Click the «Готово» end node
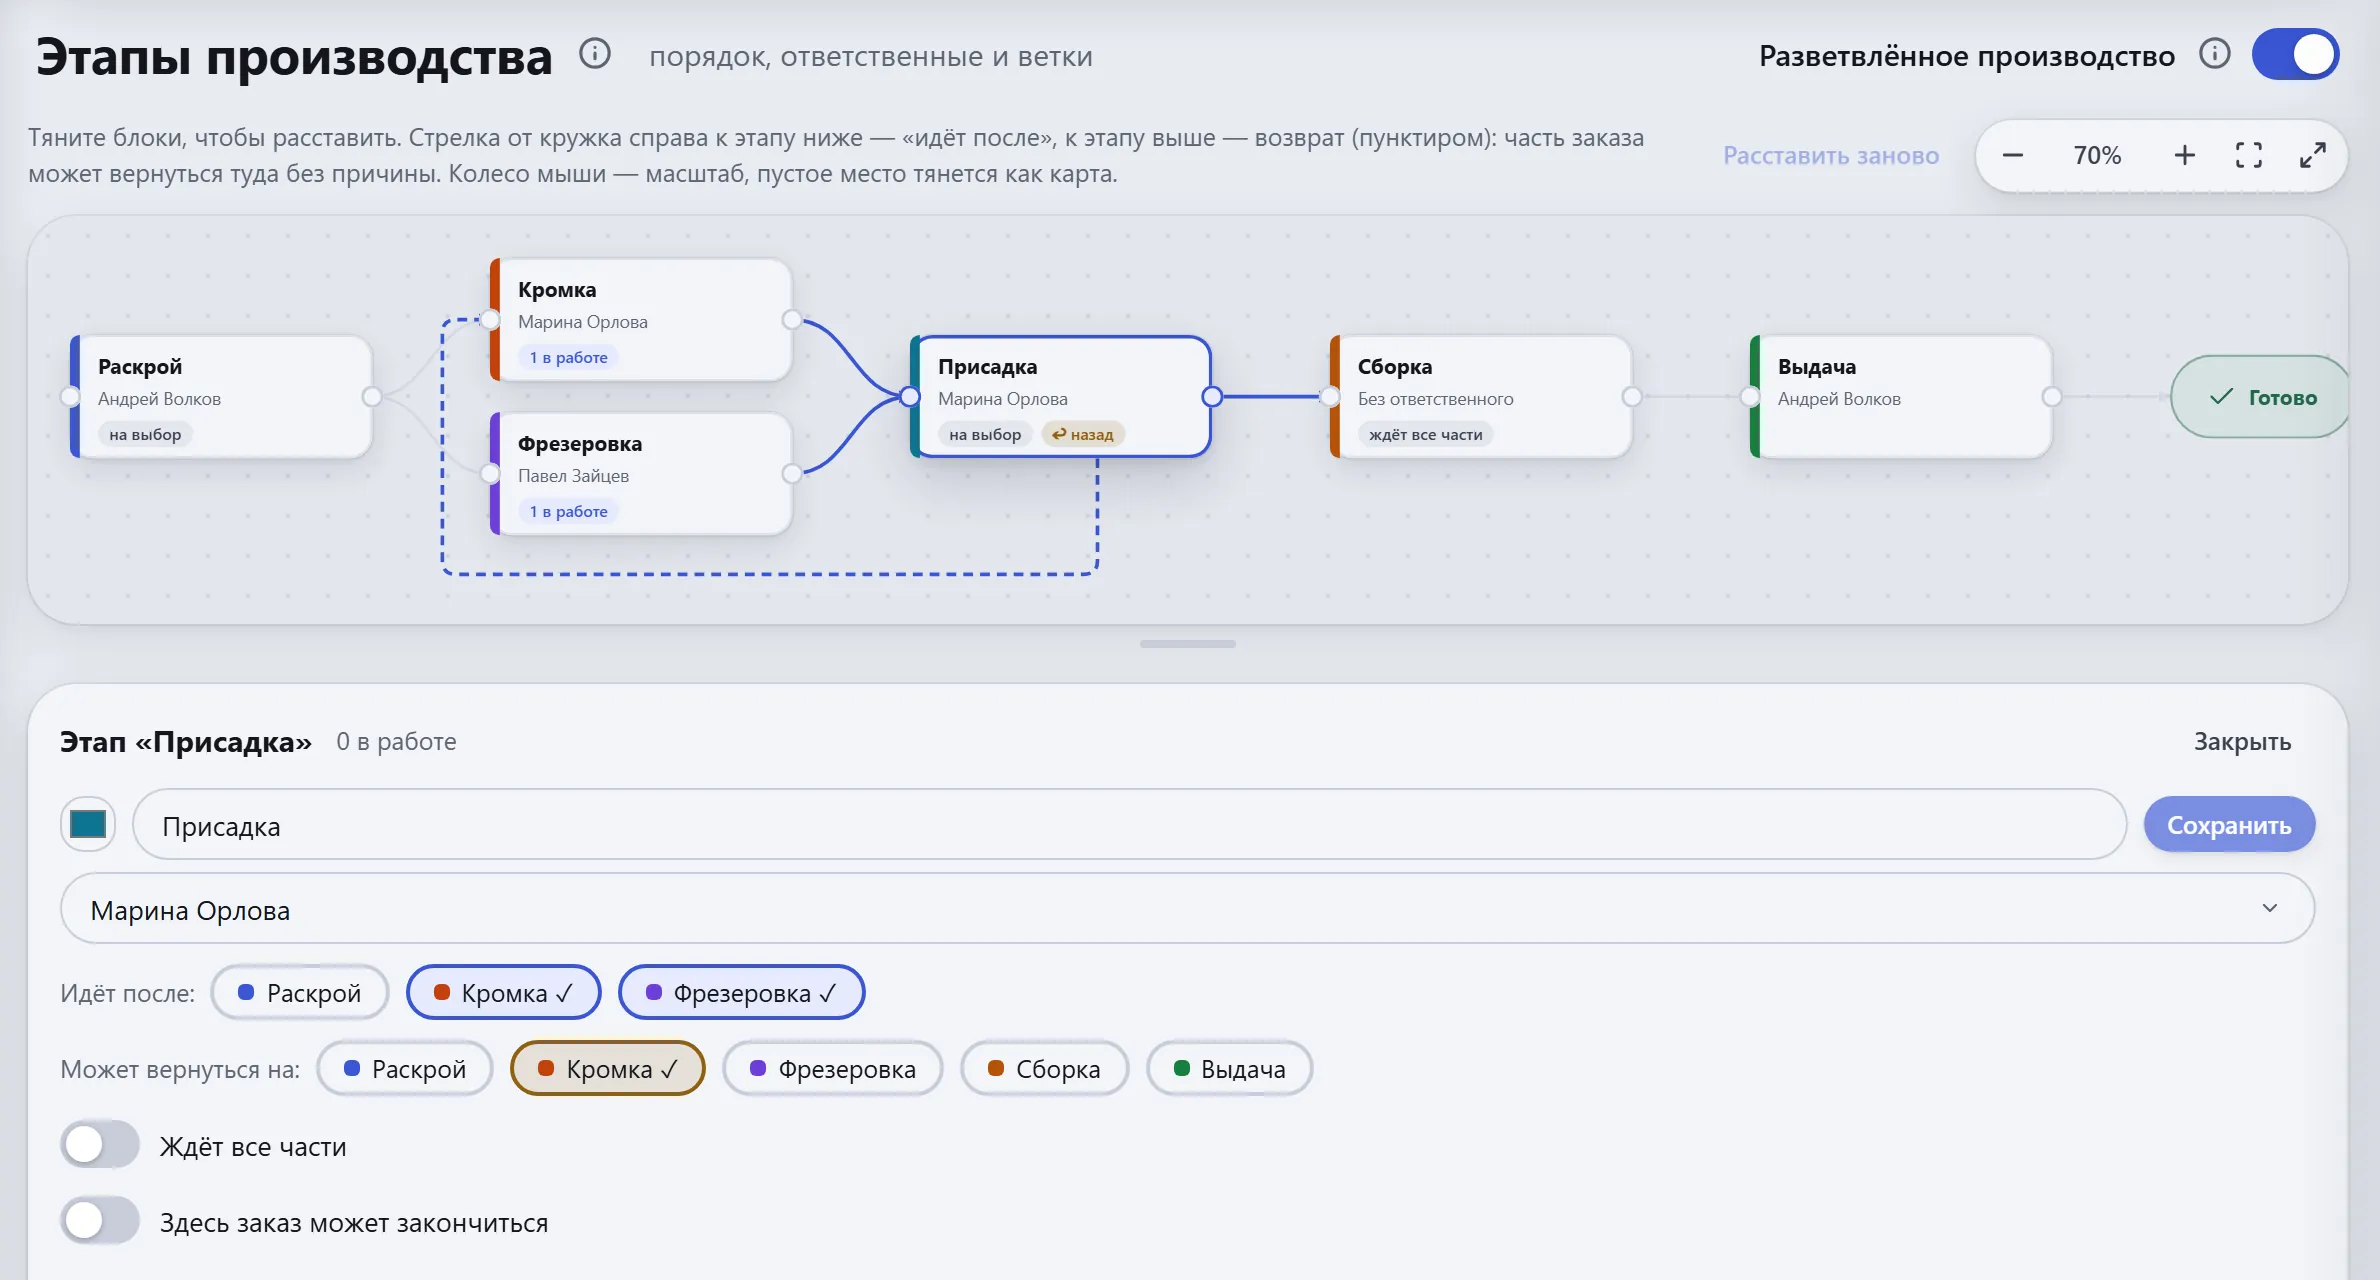This screenshot has width=2380, height=1280. point(2262,397)
